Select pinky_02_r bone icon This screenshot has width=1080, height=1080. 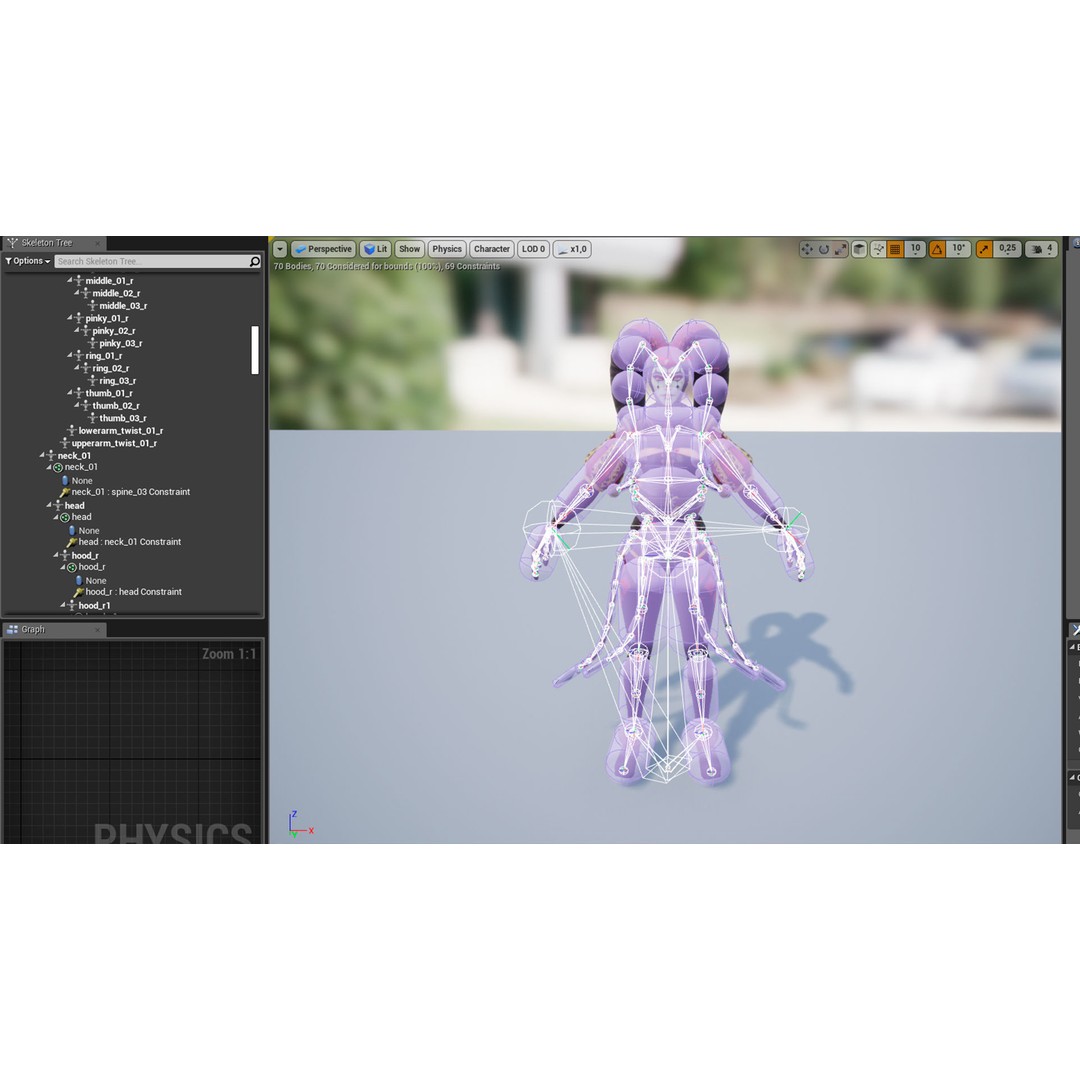pos(86,331)
